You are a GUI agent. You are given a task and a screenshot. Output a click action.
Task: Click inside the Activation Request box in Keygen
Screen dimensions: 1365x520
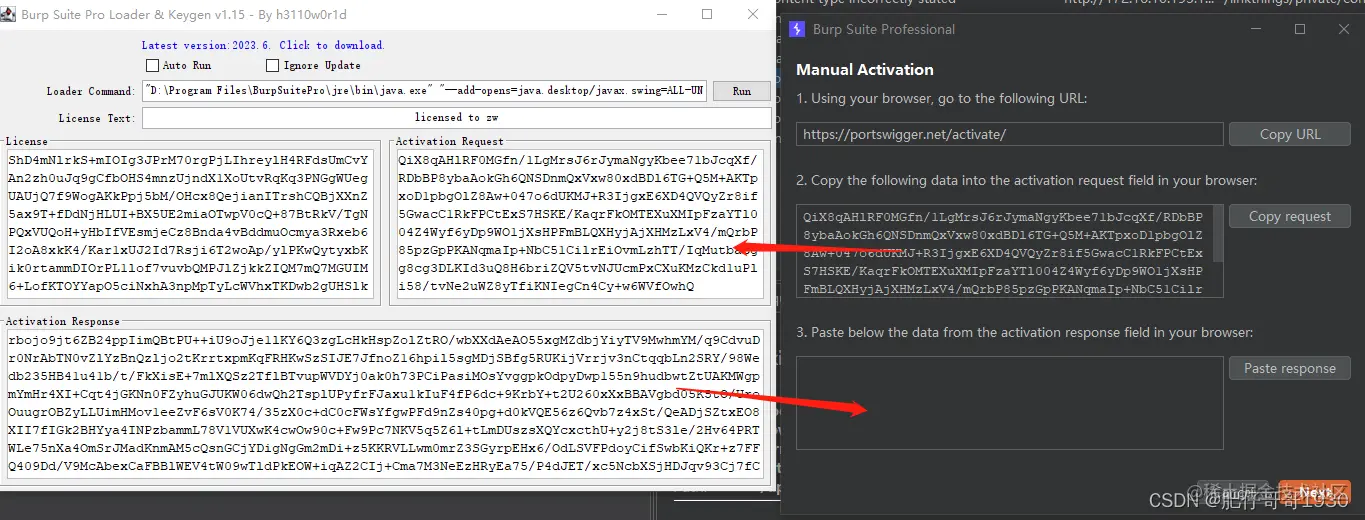579,224
